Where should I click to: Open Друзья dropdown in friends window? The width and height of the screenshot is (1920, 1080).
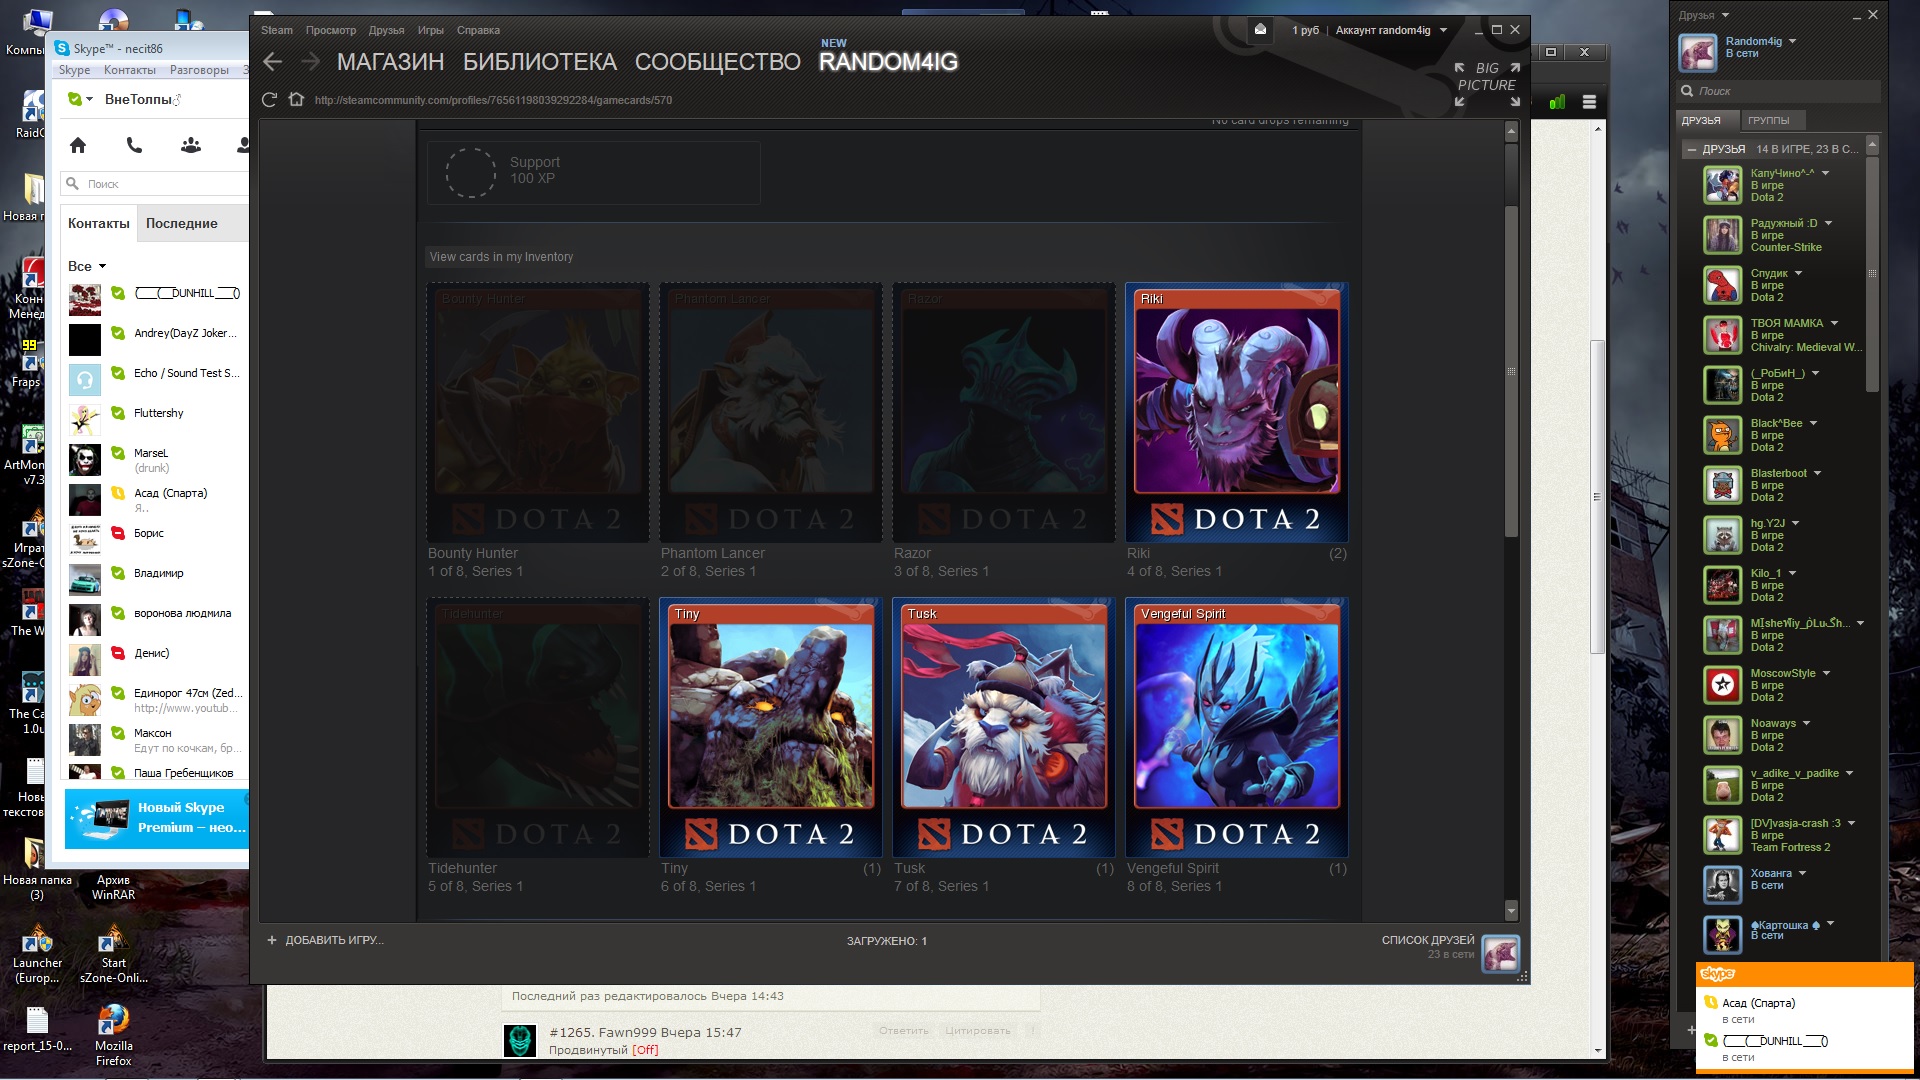coord(1703,15)
